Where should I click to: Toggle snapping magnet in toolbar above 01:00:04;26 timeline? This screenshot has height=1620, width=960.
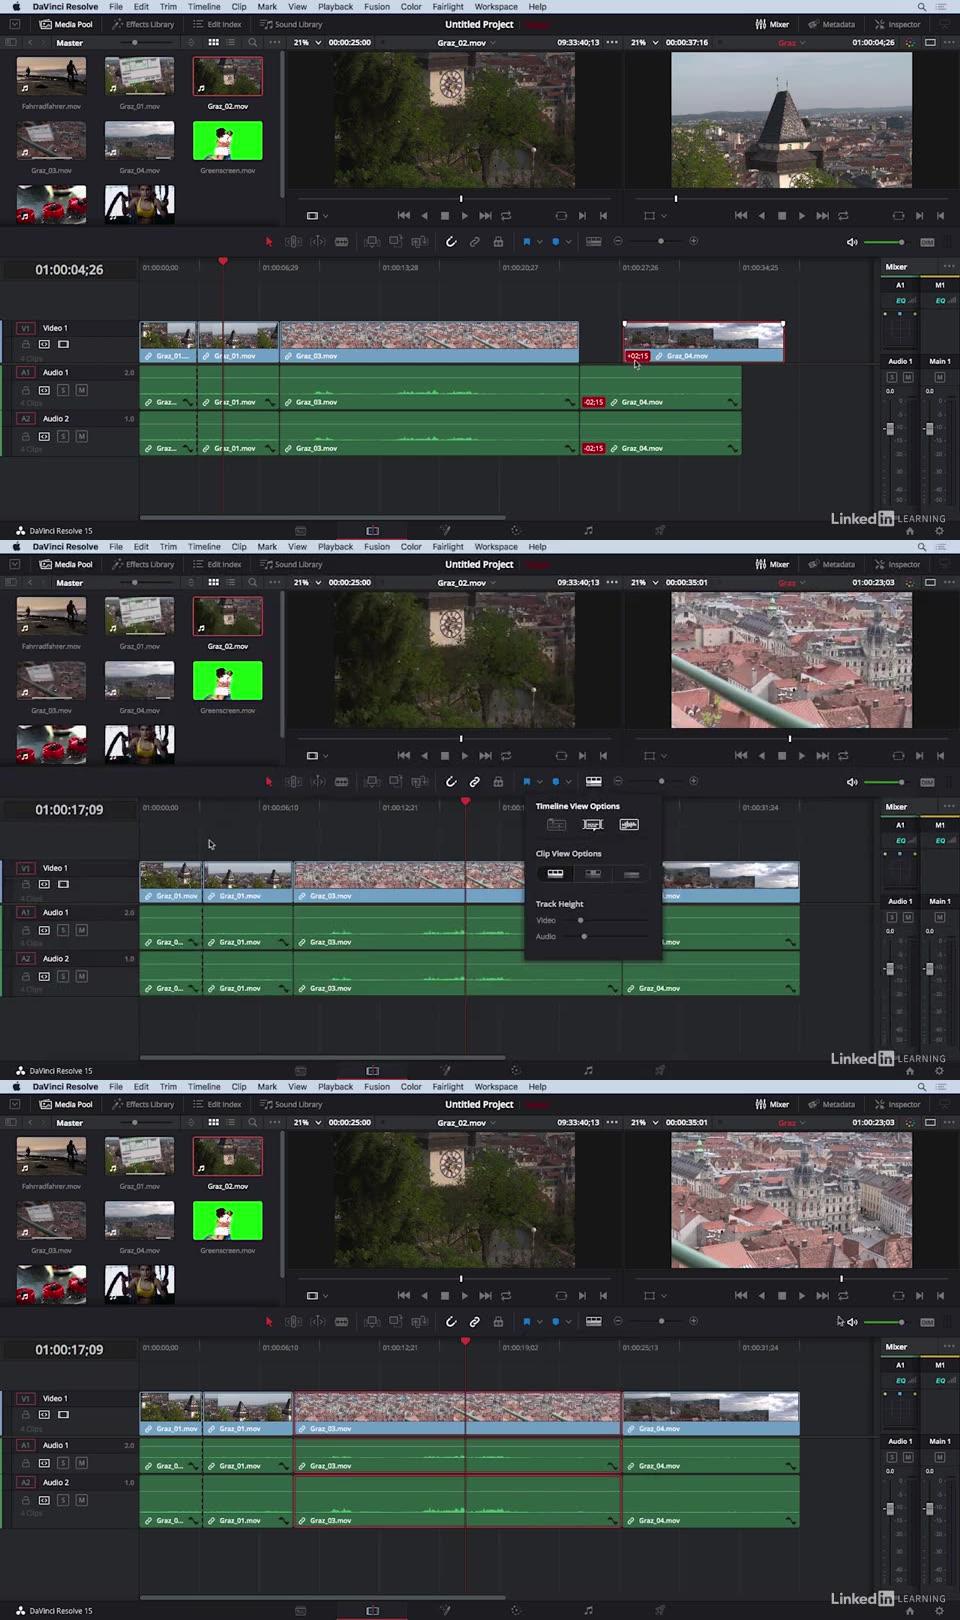451,242
